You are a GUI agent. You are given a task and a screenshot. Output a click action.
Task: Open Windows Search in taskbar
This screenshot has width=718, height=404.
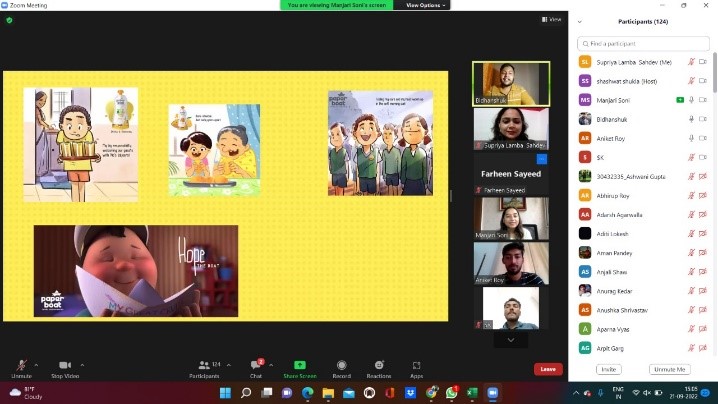pos(246,393)
